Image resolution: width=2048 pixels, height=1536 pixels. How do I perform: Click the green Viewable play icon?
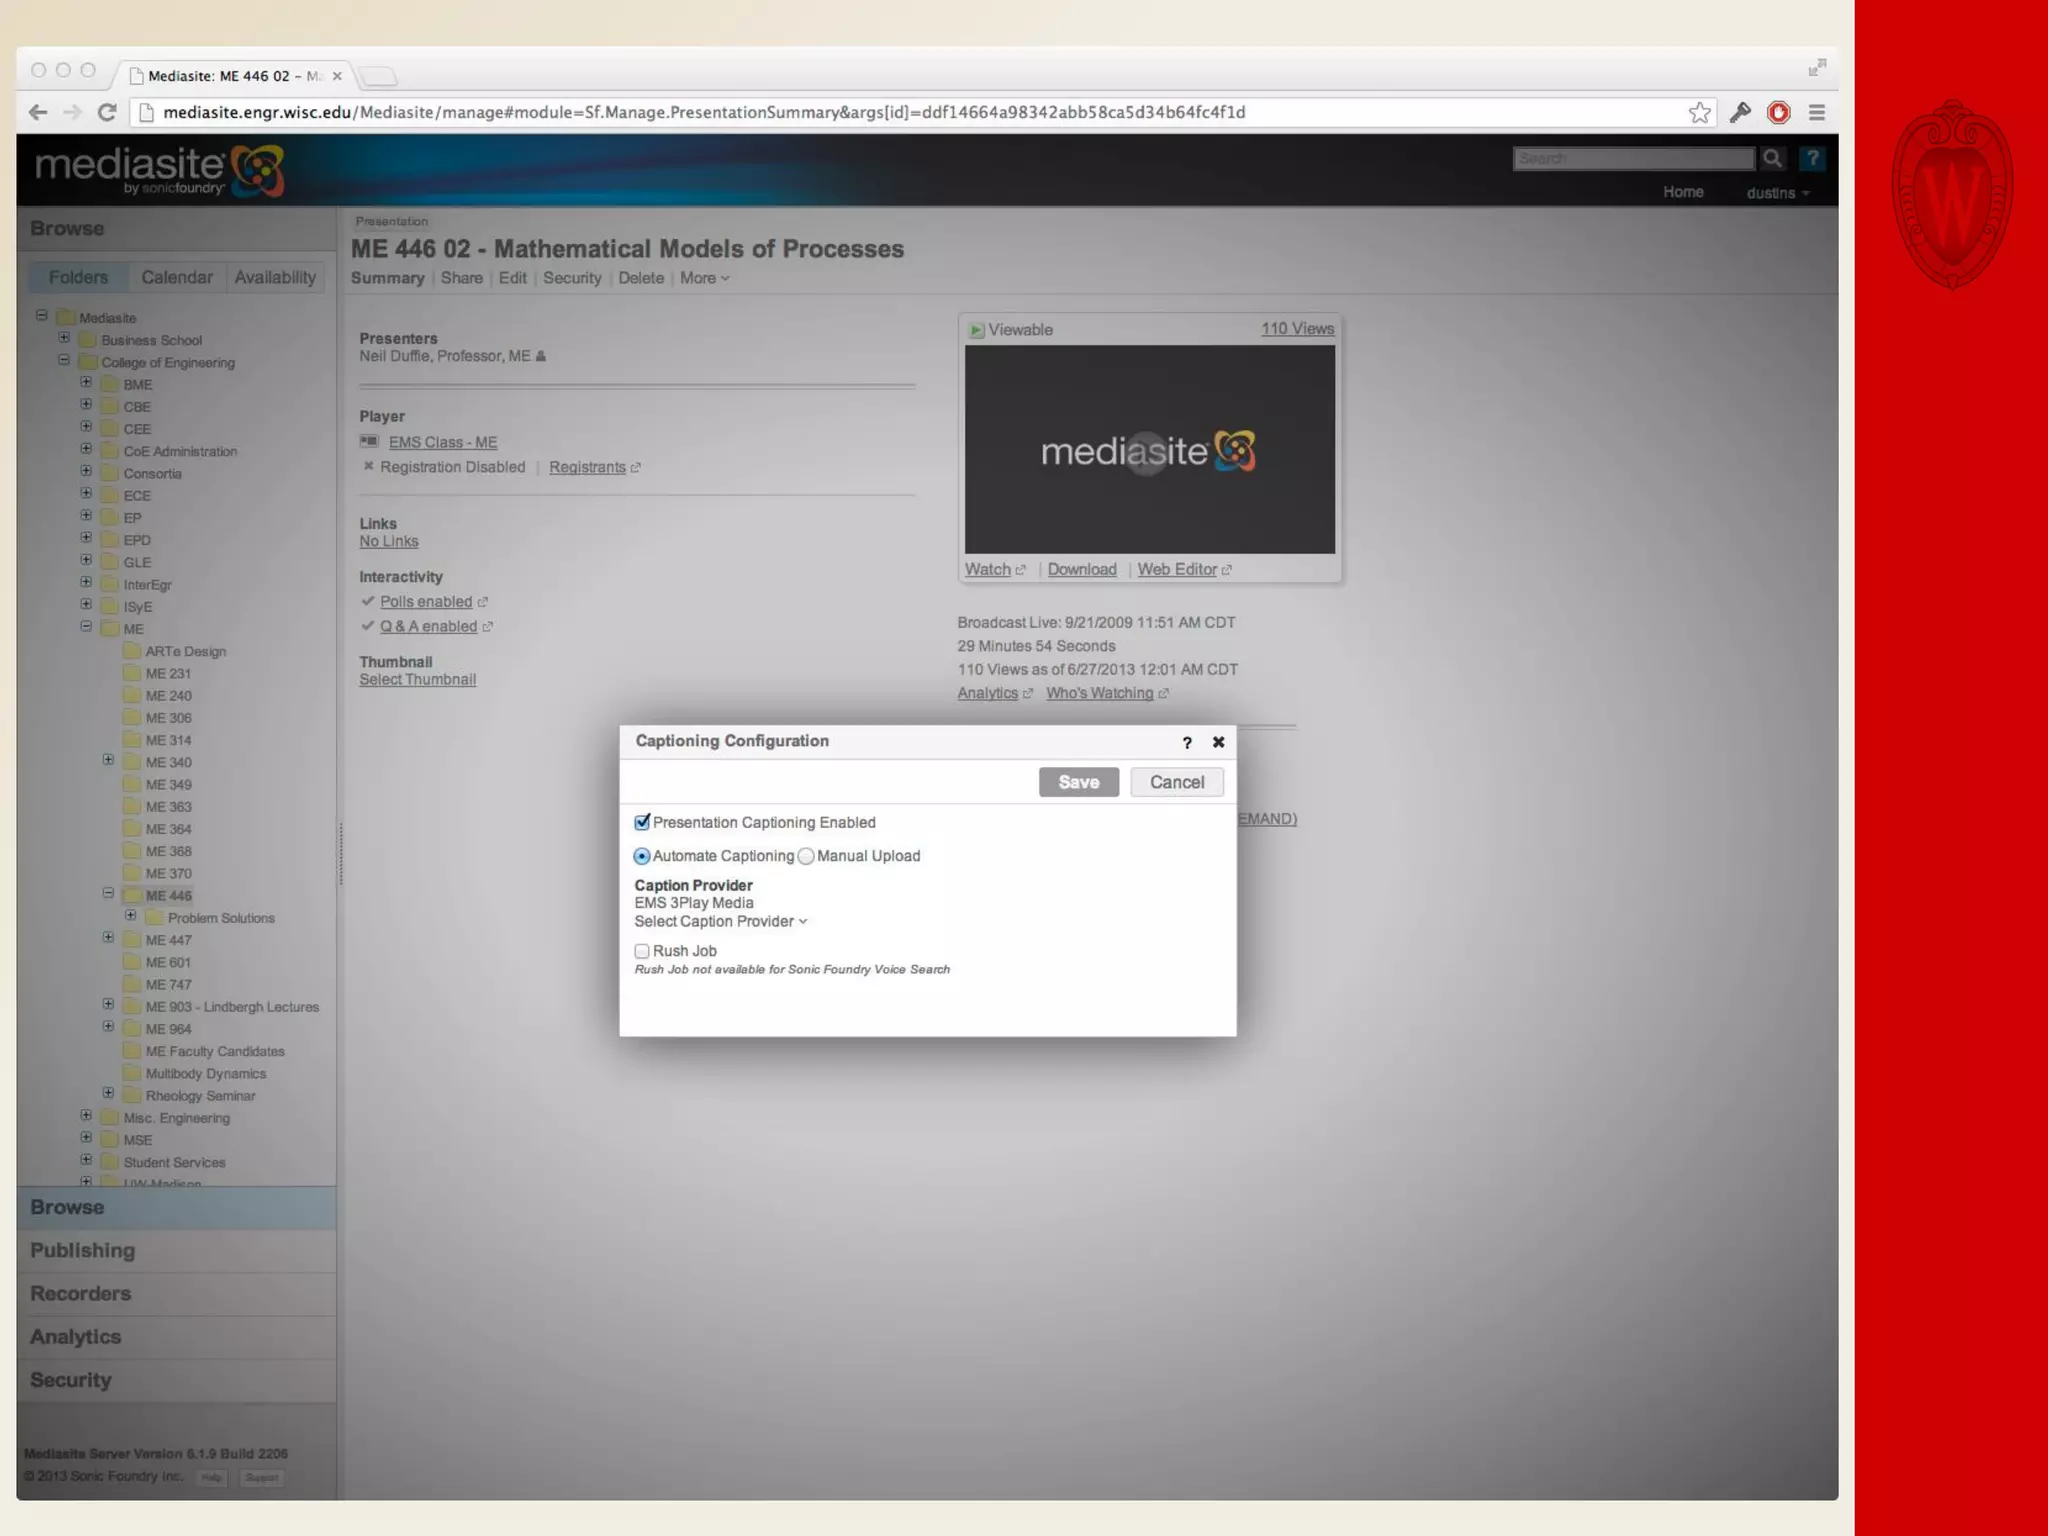tap(976, 330)
